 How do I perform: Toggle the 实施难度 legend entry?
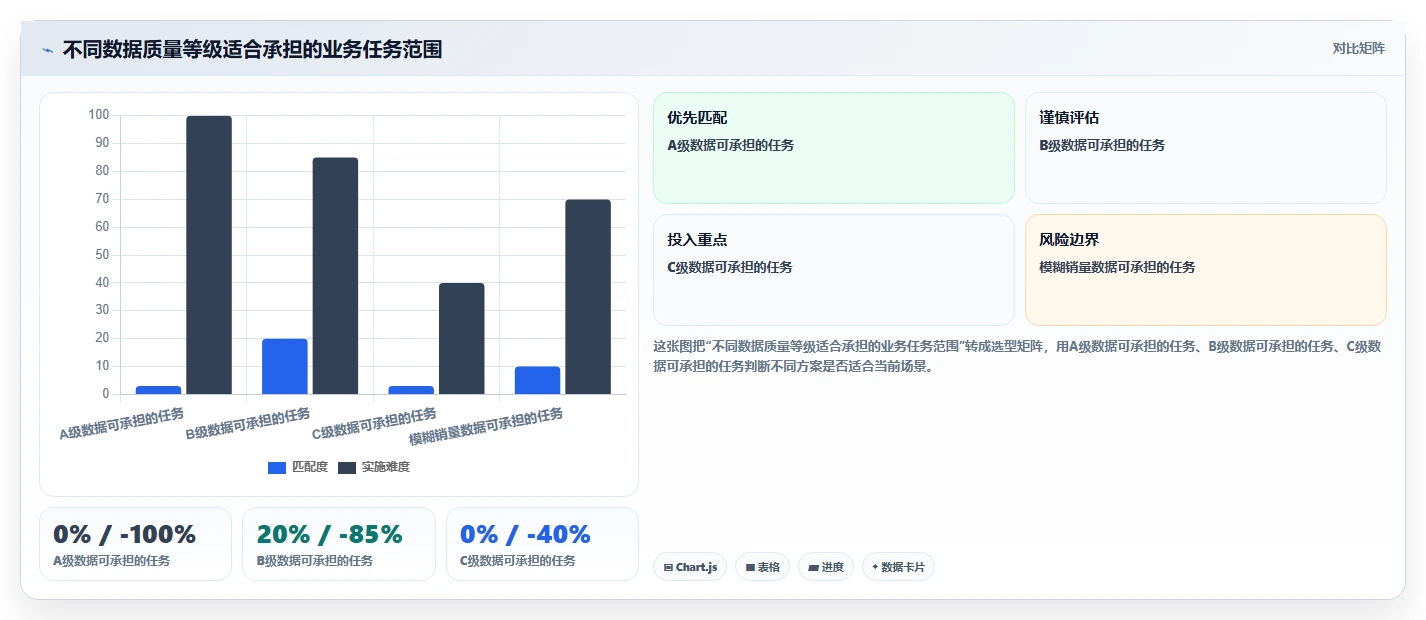click(374, 467)
